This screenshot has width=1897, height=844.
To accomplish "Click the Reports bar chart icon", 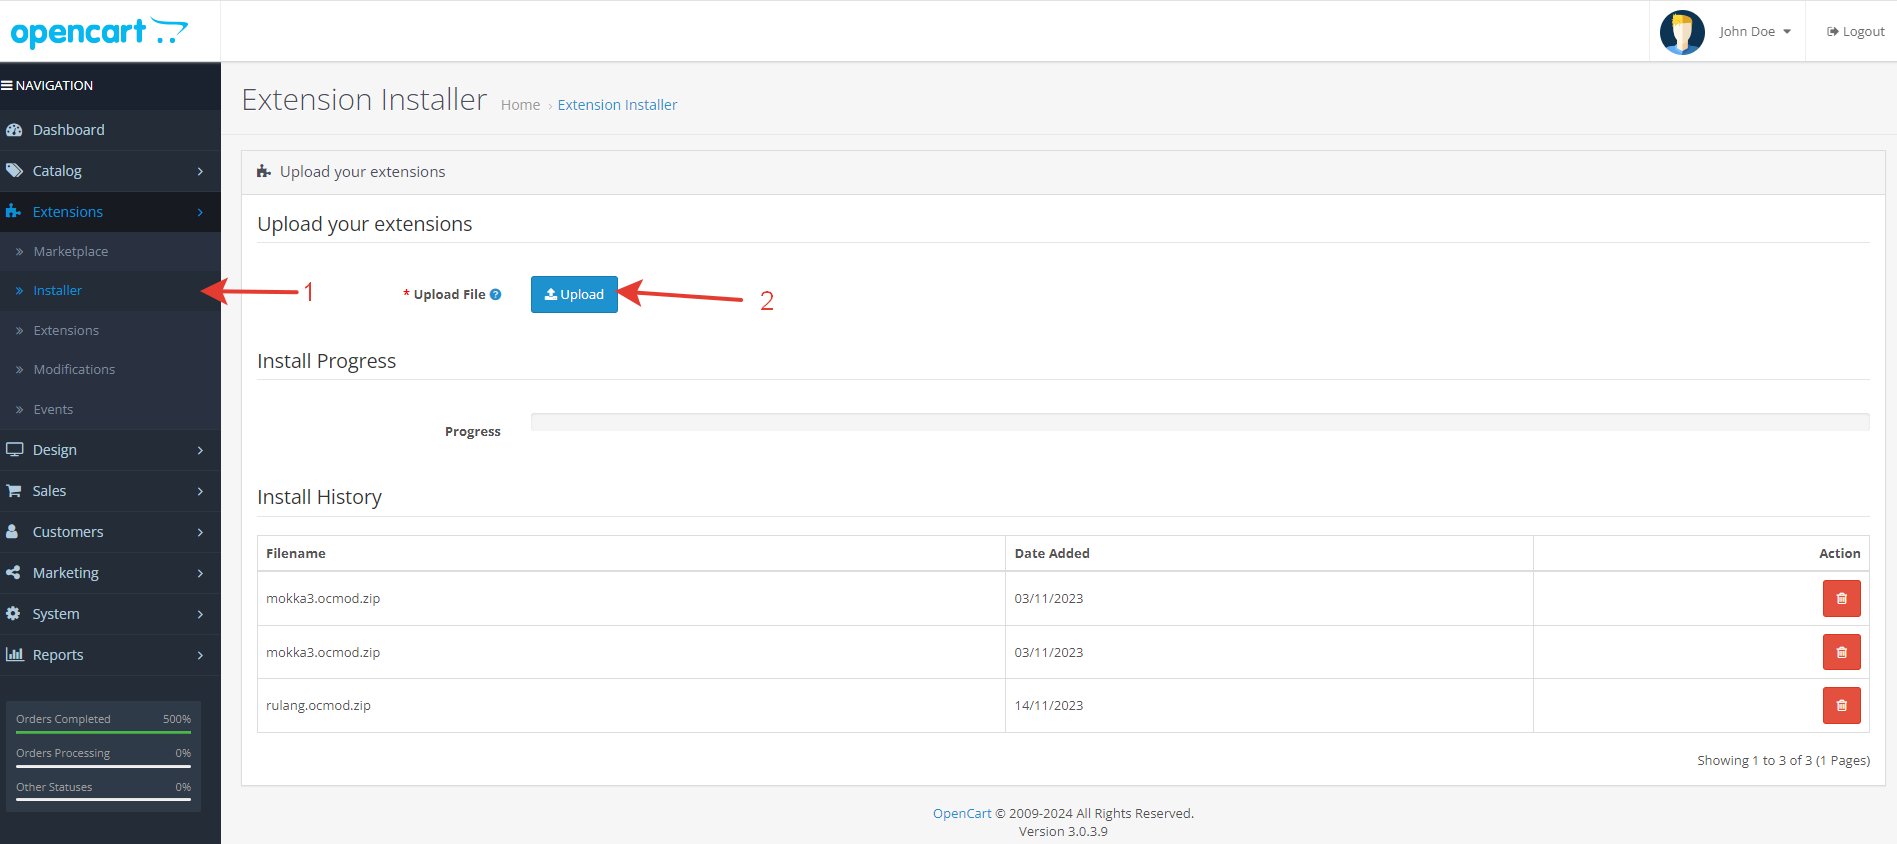I will coord(14,655).
